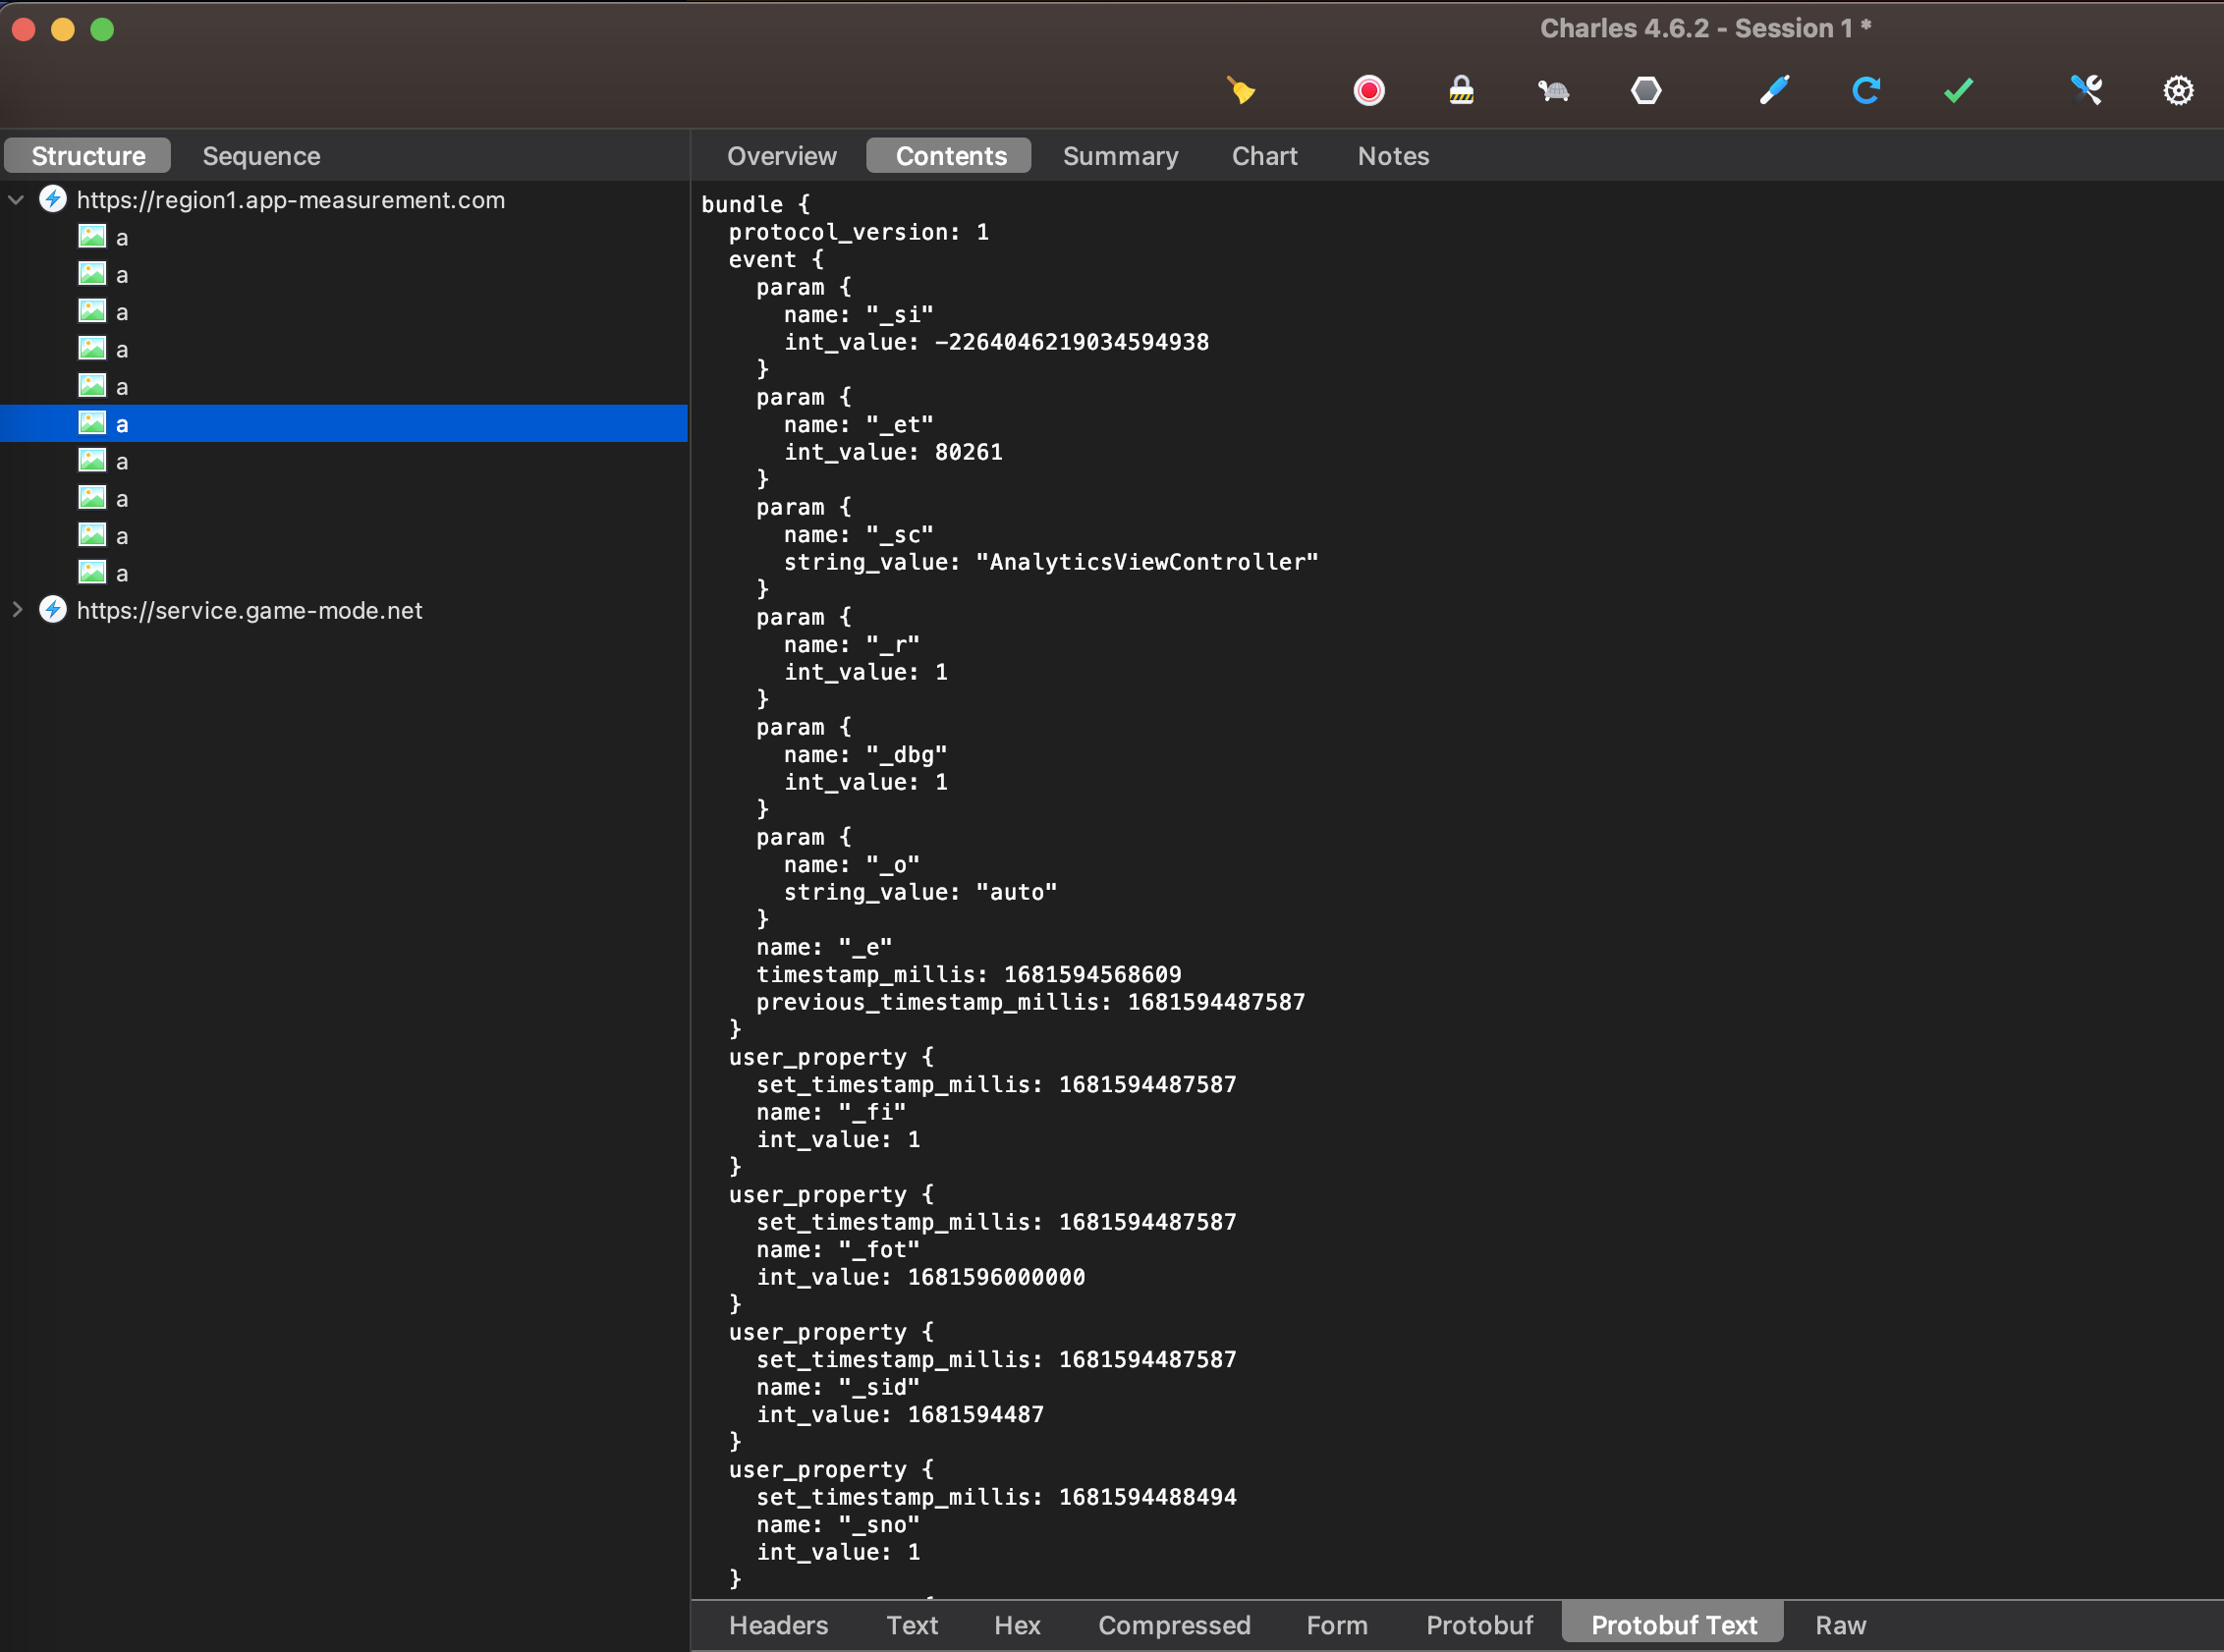2224x1652 pixels.
Task: Click the green checkmark validate icon
Action: click(x=1958, y=91)
